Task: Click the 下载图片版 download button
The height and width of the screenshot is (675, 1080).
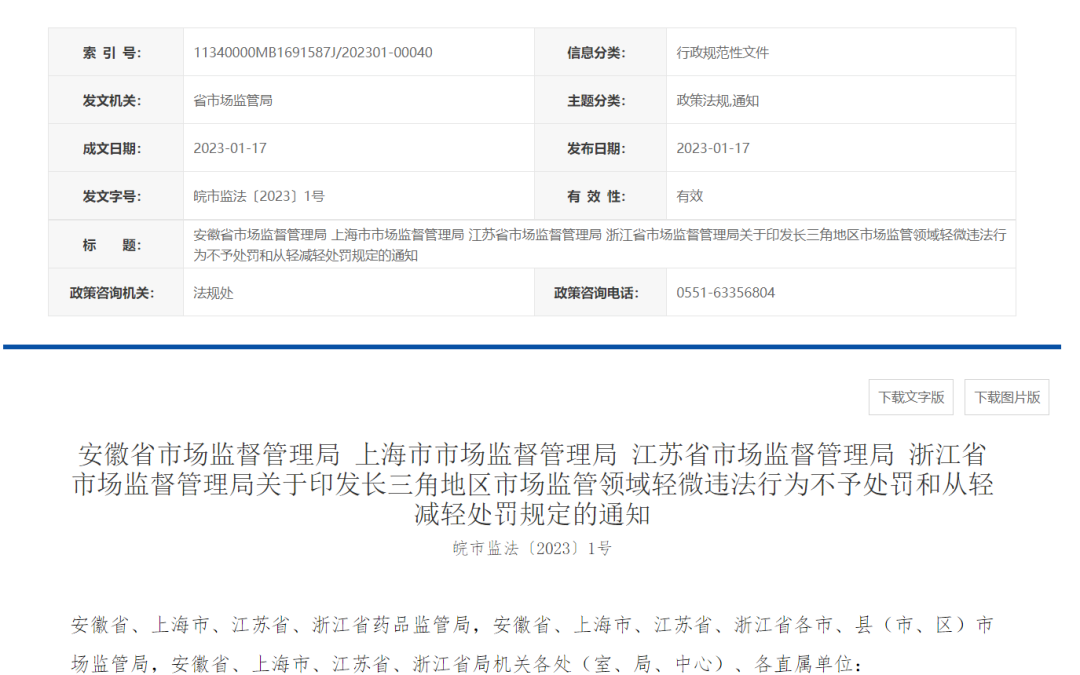Action: point(1006,396)
